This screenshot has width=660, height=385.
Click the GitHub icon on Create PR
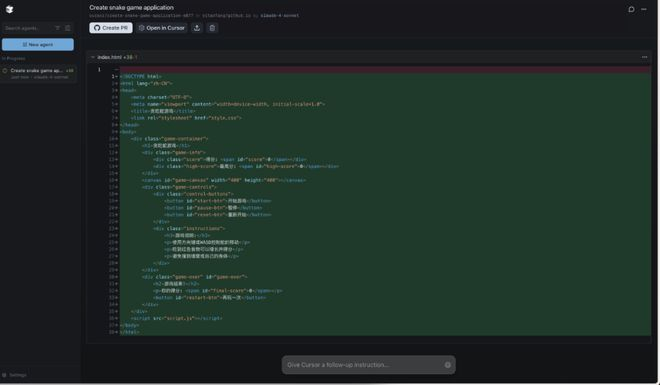pyautogui.click(x=97, y=28)
